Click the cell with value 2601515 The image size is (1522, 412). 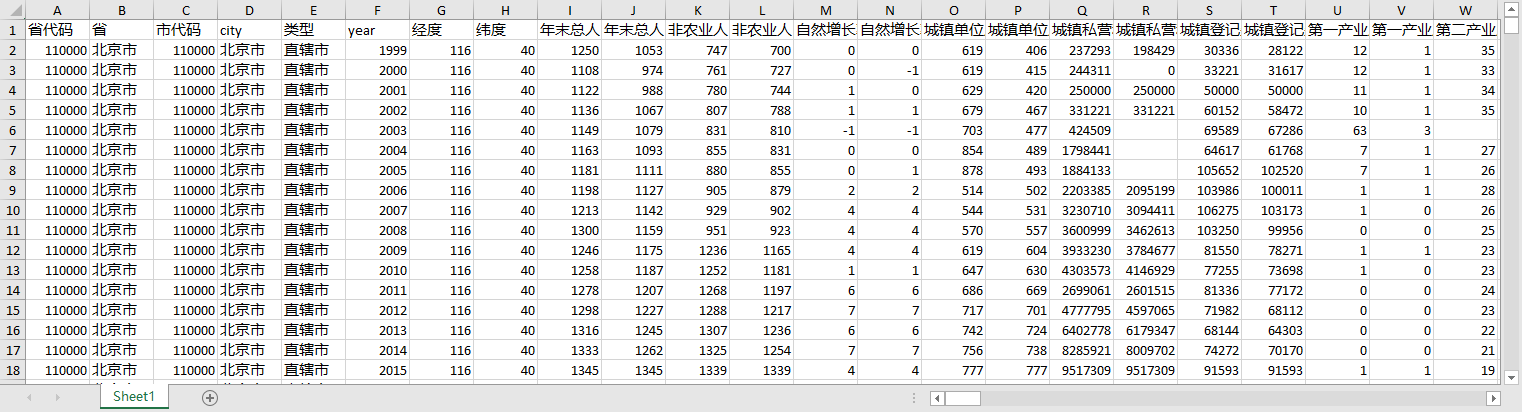pyautogui.click(x=1145, y=290)
